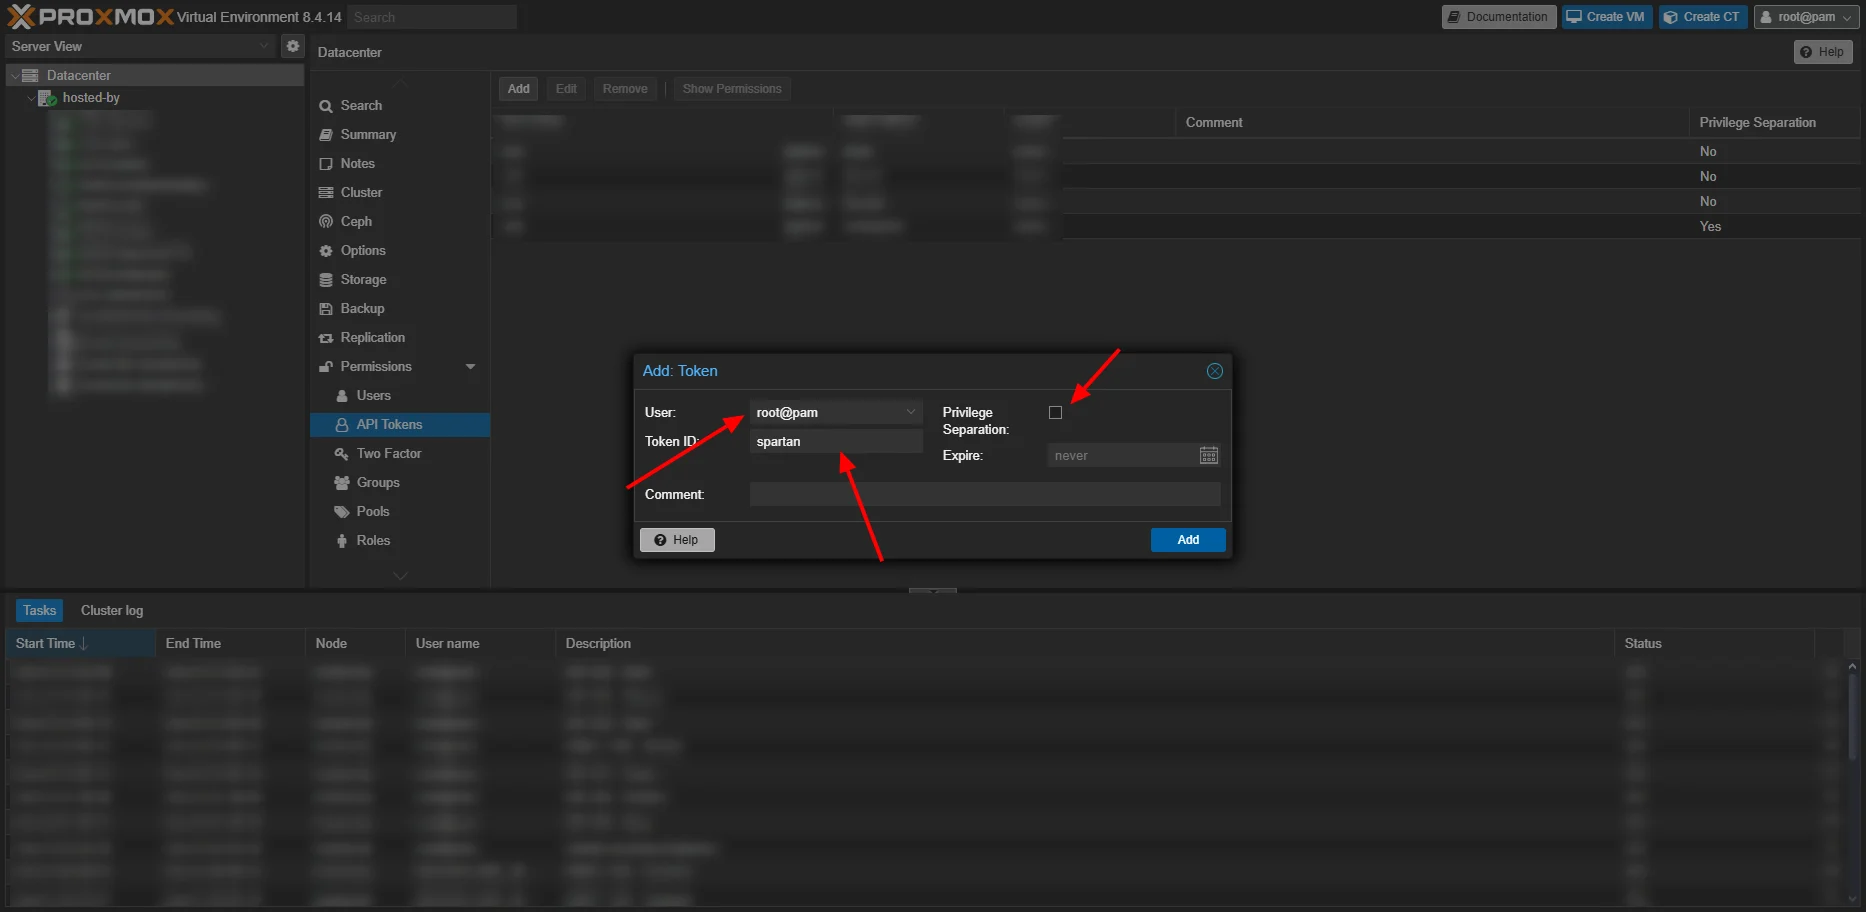The width and height of the screenshot is (1866, 912).
Task: Click the Notes icon in the side menu
Action: pyautogui.click(x=326, y=164)
